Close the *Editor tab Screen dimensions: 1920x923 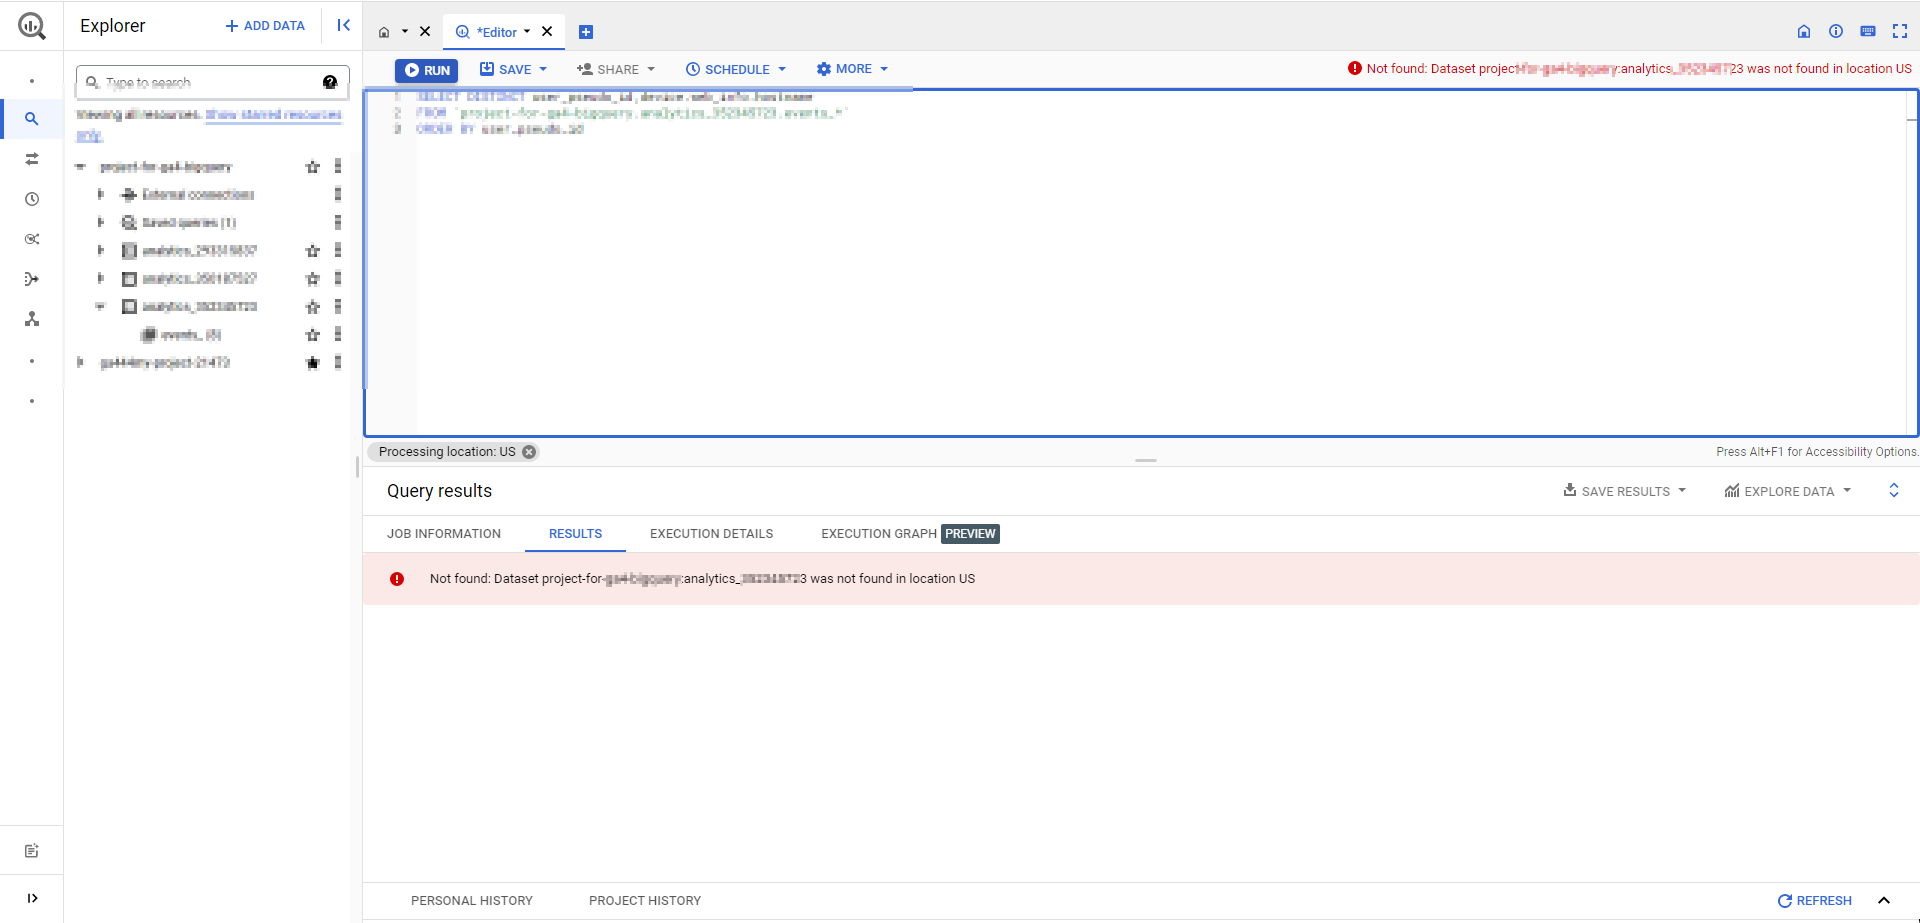point(547,32)
